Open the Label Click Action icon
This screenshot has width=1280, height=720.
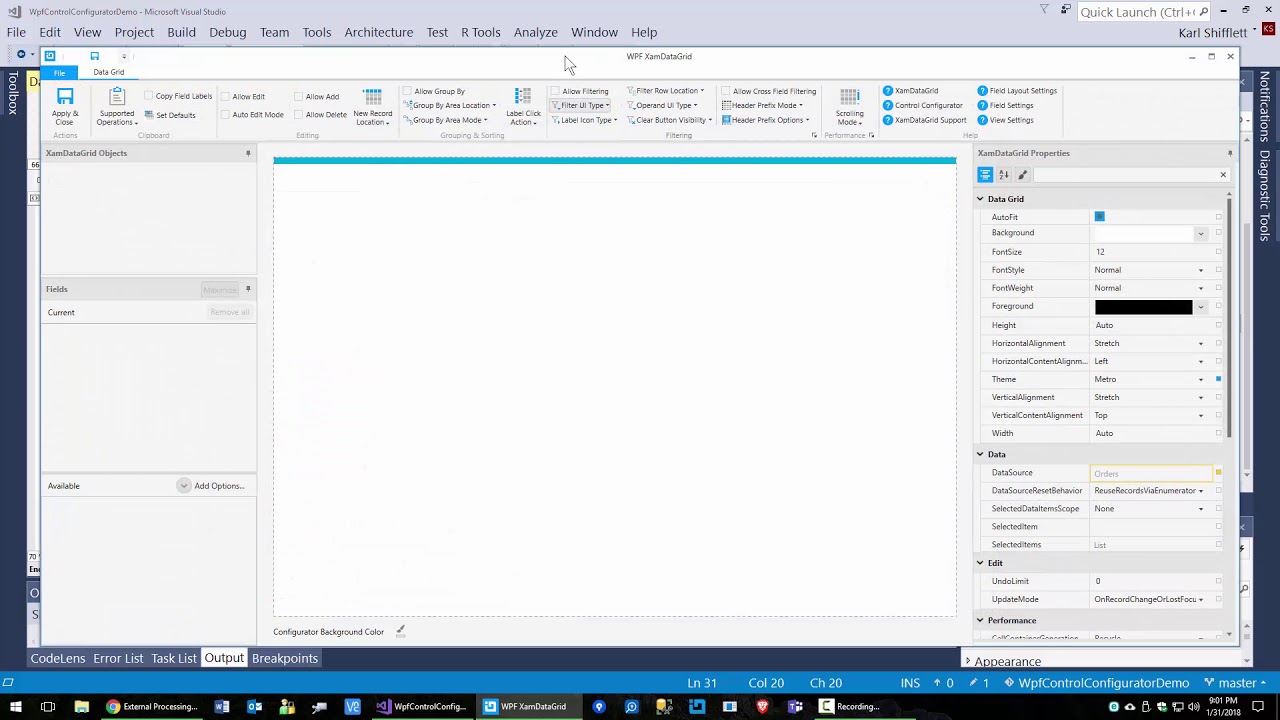(523, 96)
